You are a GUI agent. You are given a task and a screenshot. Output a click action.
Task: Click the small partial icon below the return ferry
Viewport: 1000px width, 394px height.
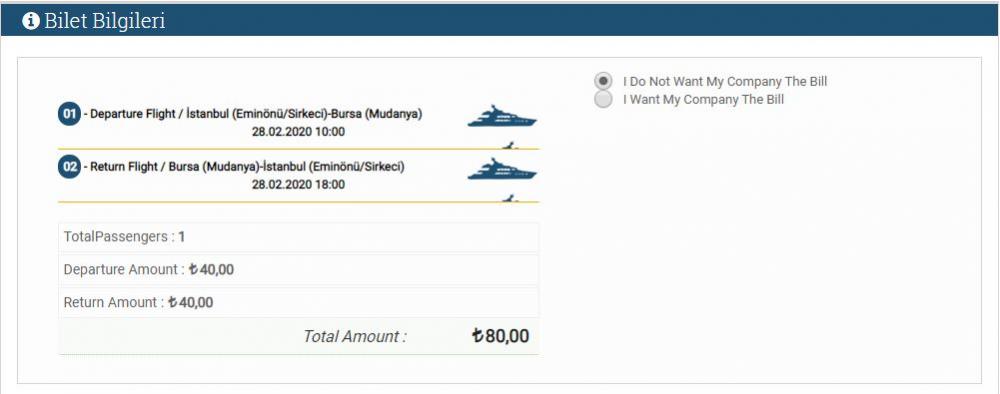tap(508, 198)
